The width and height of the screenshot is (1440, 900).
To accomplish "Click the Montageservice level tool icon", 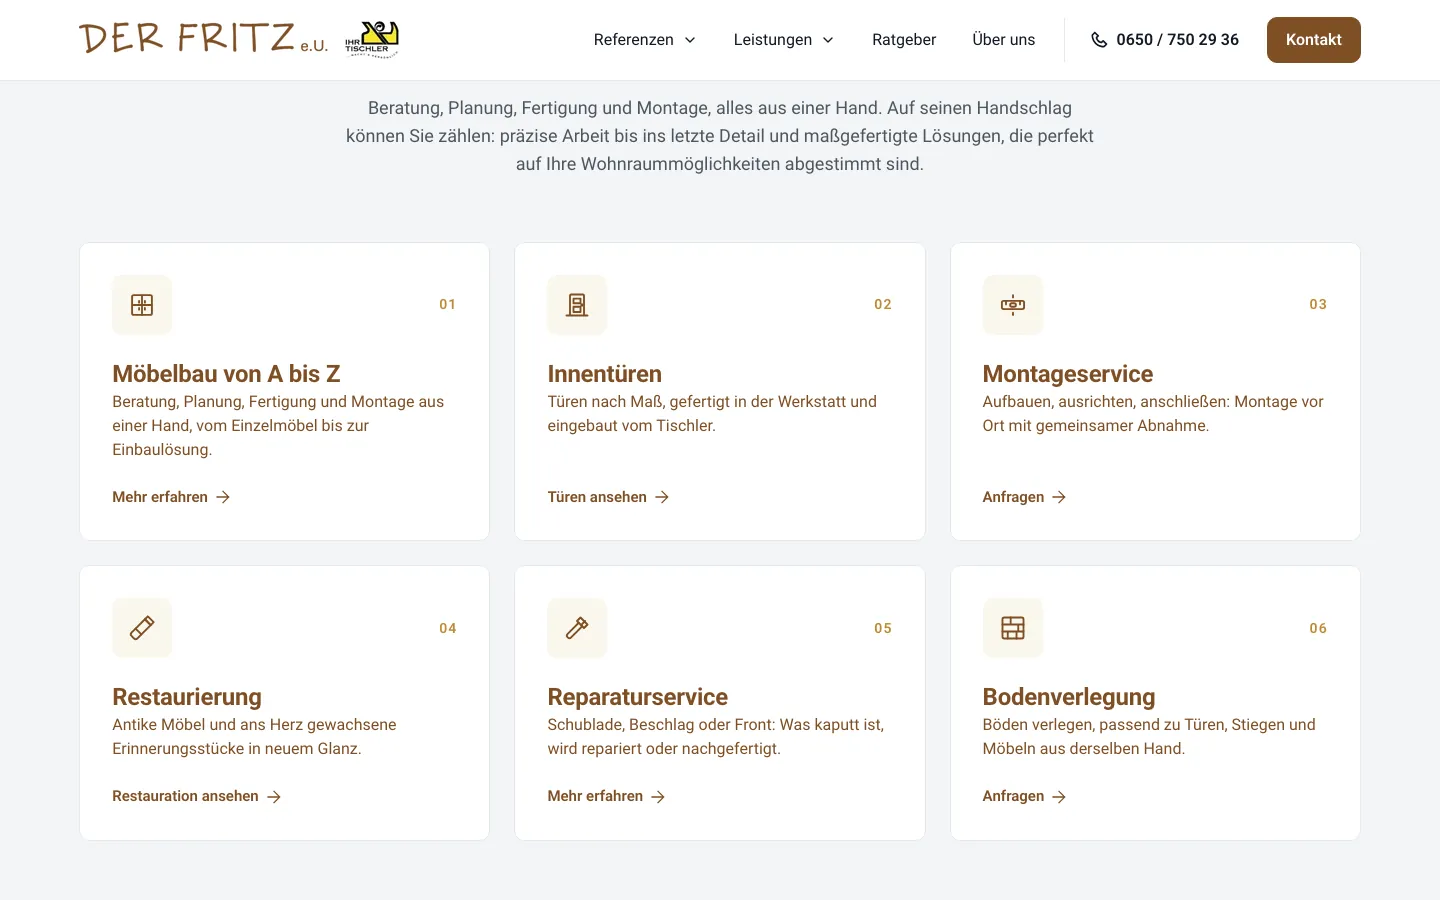I will [1013, 305].
